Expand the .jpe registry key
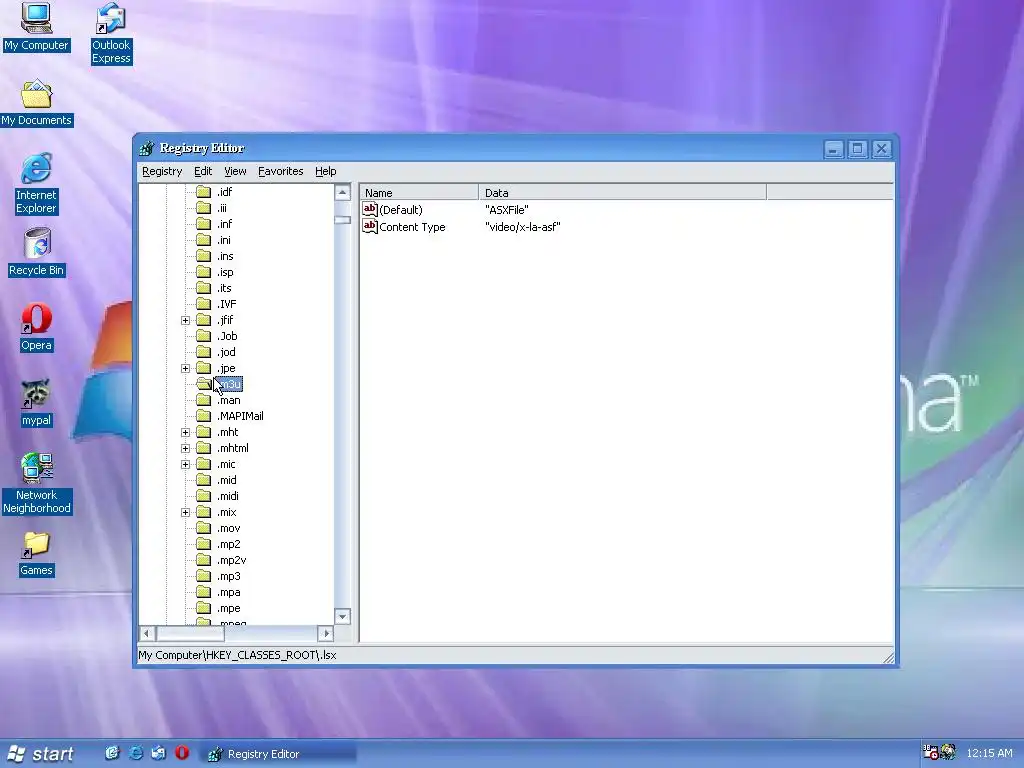Image resolution: width=1024 pixels, height=768 pixels. (185, 368)
